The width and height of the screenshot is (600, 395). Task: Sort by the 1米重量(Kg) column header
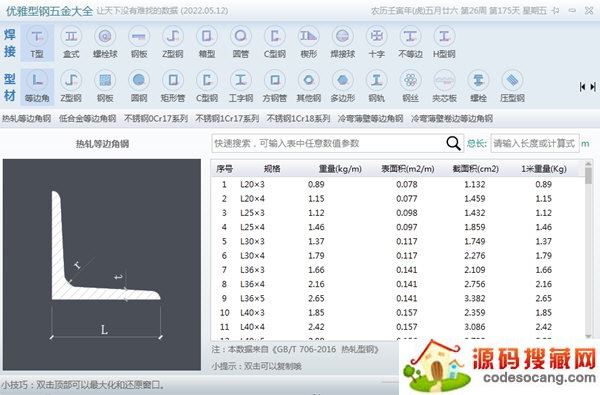click(x=543, y=169)
